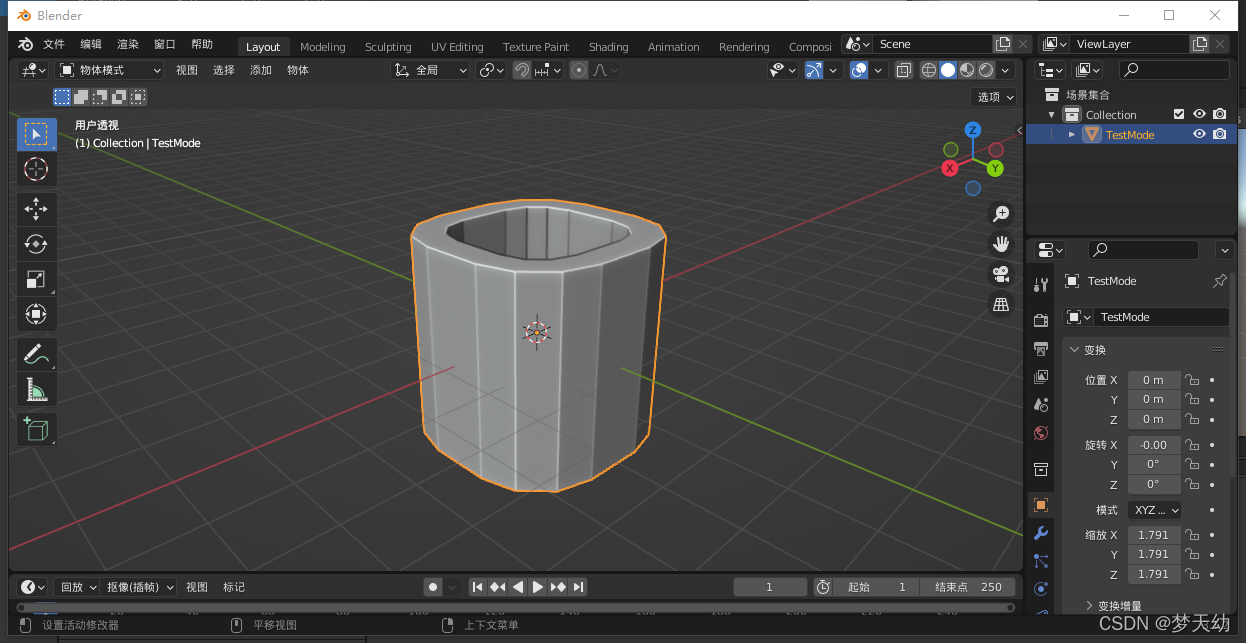Open the Render properties tab
The image size is (1246, 643).
(1041, 320)
